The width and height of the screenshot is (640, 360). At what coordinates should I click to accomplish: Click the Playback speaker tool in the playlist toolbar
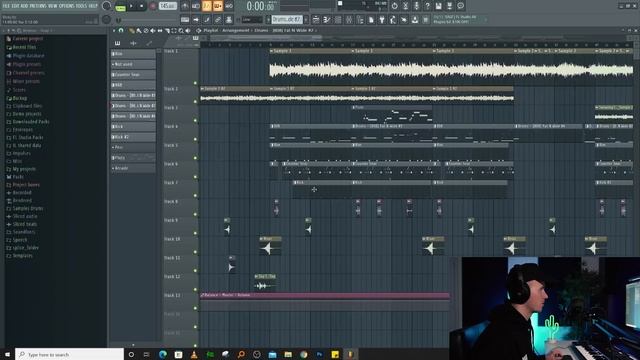188,31
